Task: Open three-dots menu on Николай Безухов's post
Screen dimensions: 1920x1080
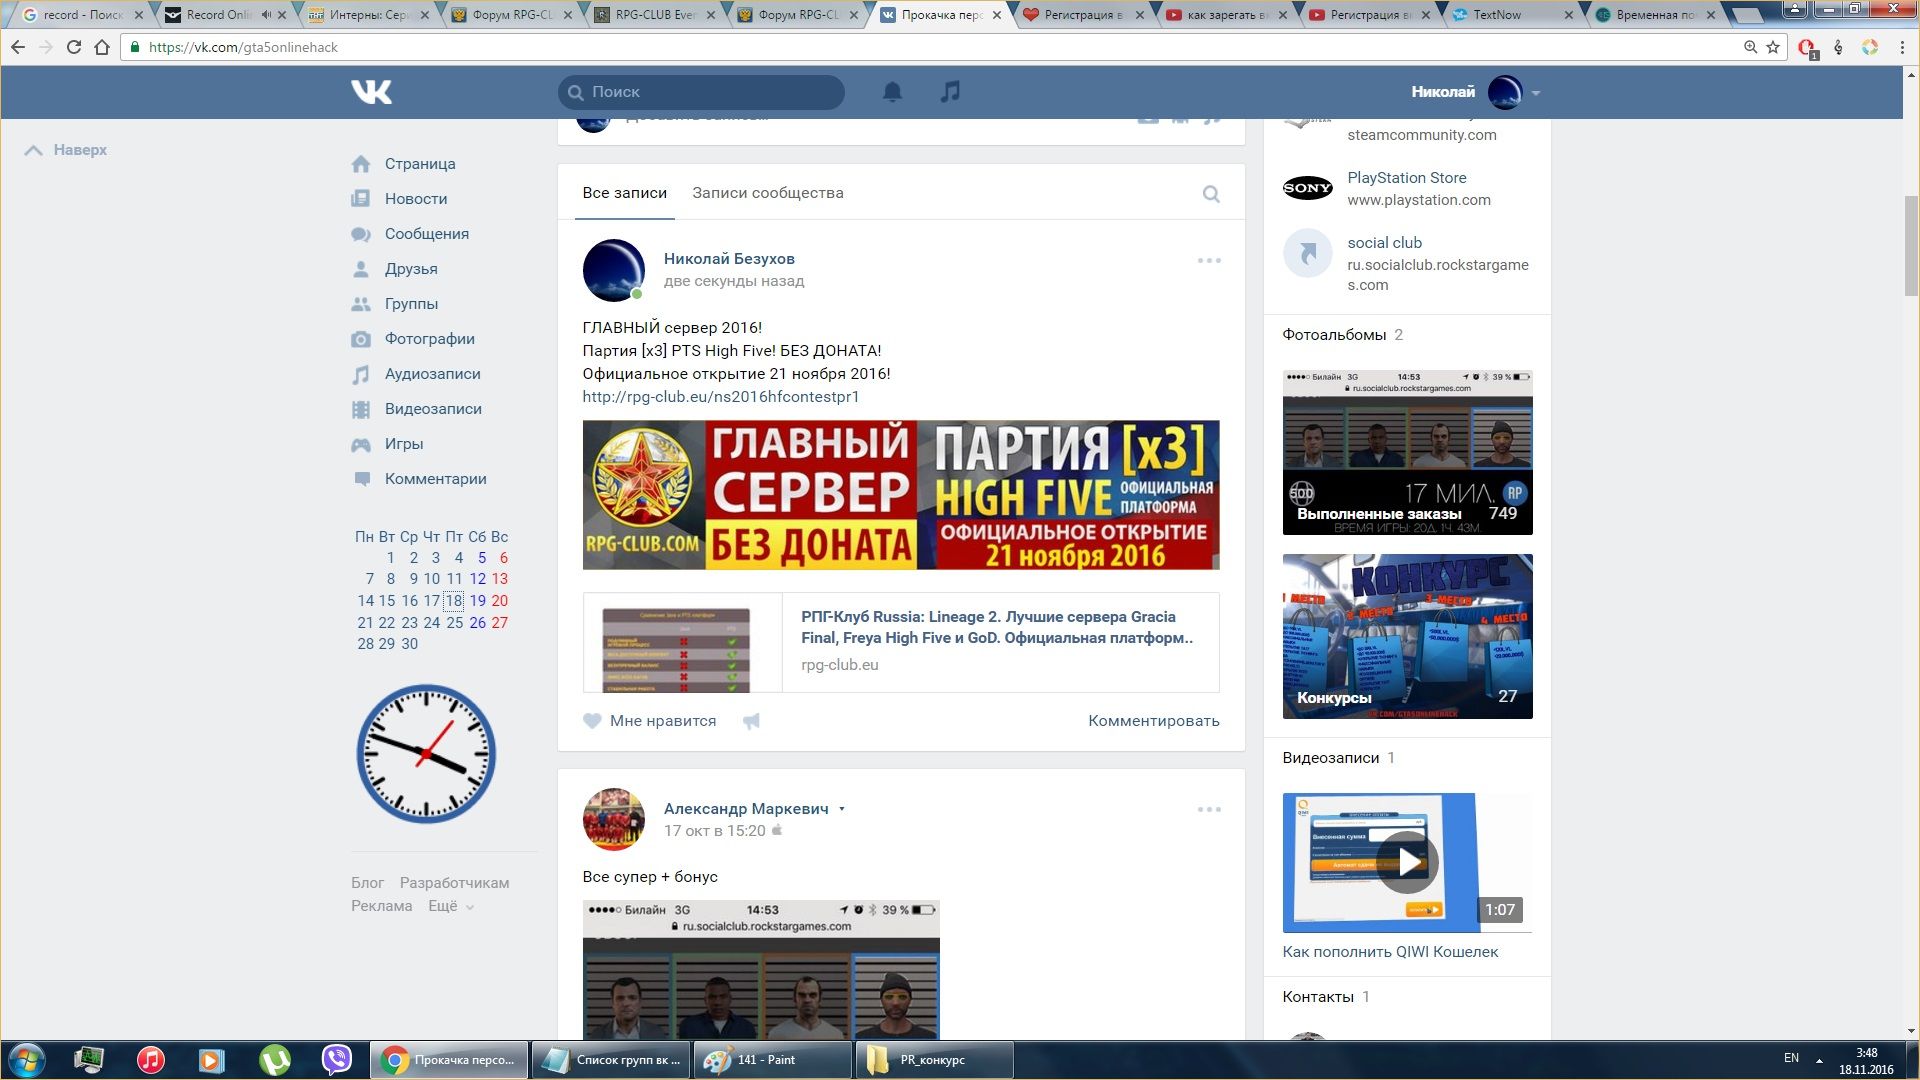Action: [x=1209, y=260]
